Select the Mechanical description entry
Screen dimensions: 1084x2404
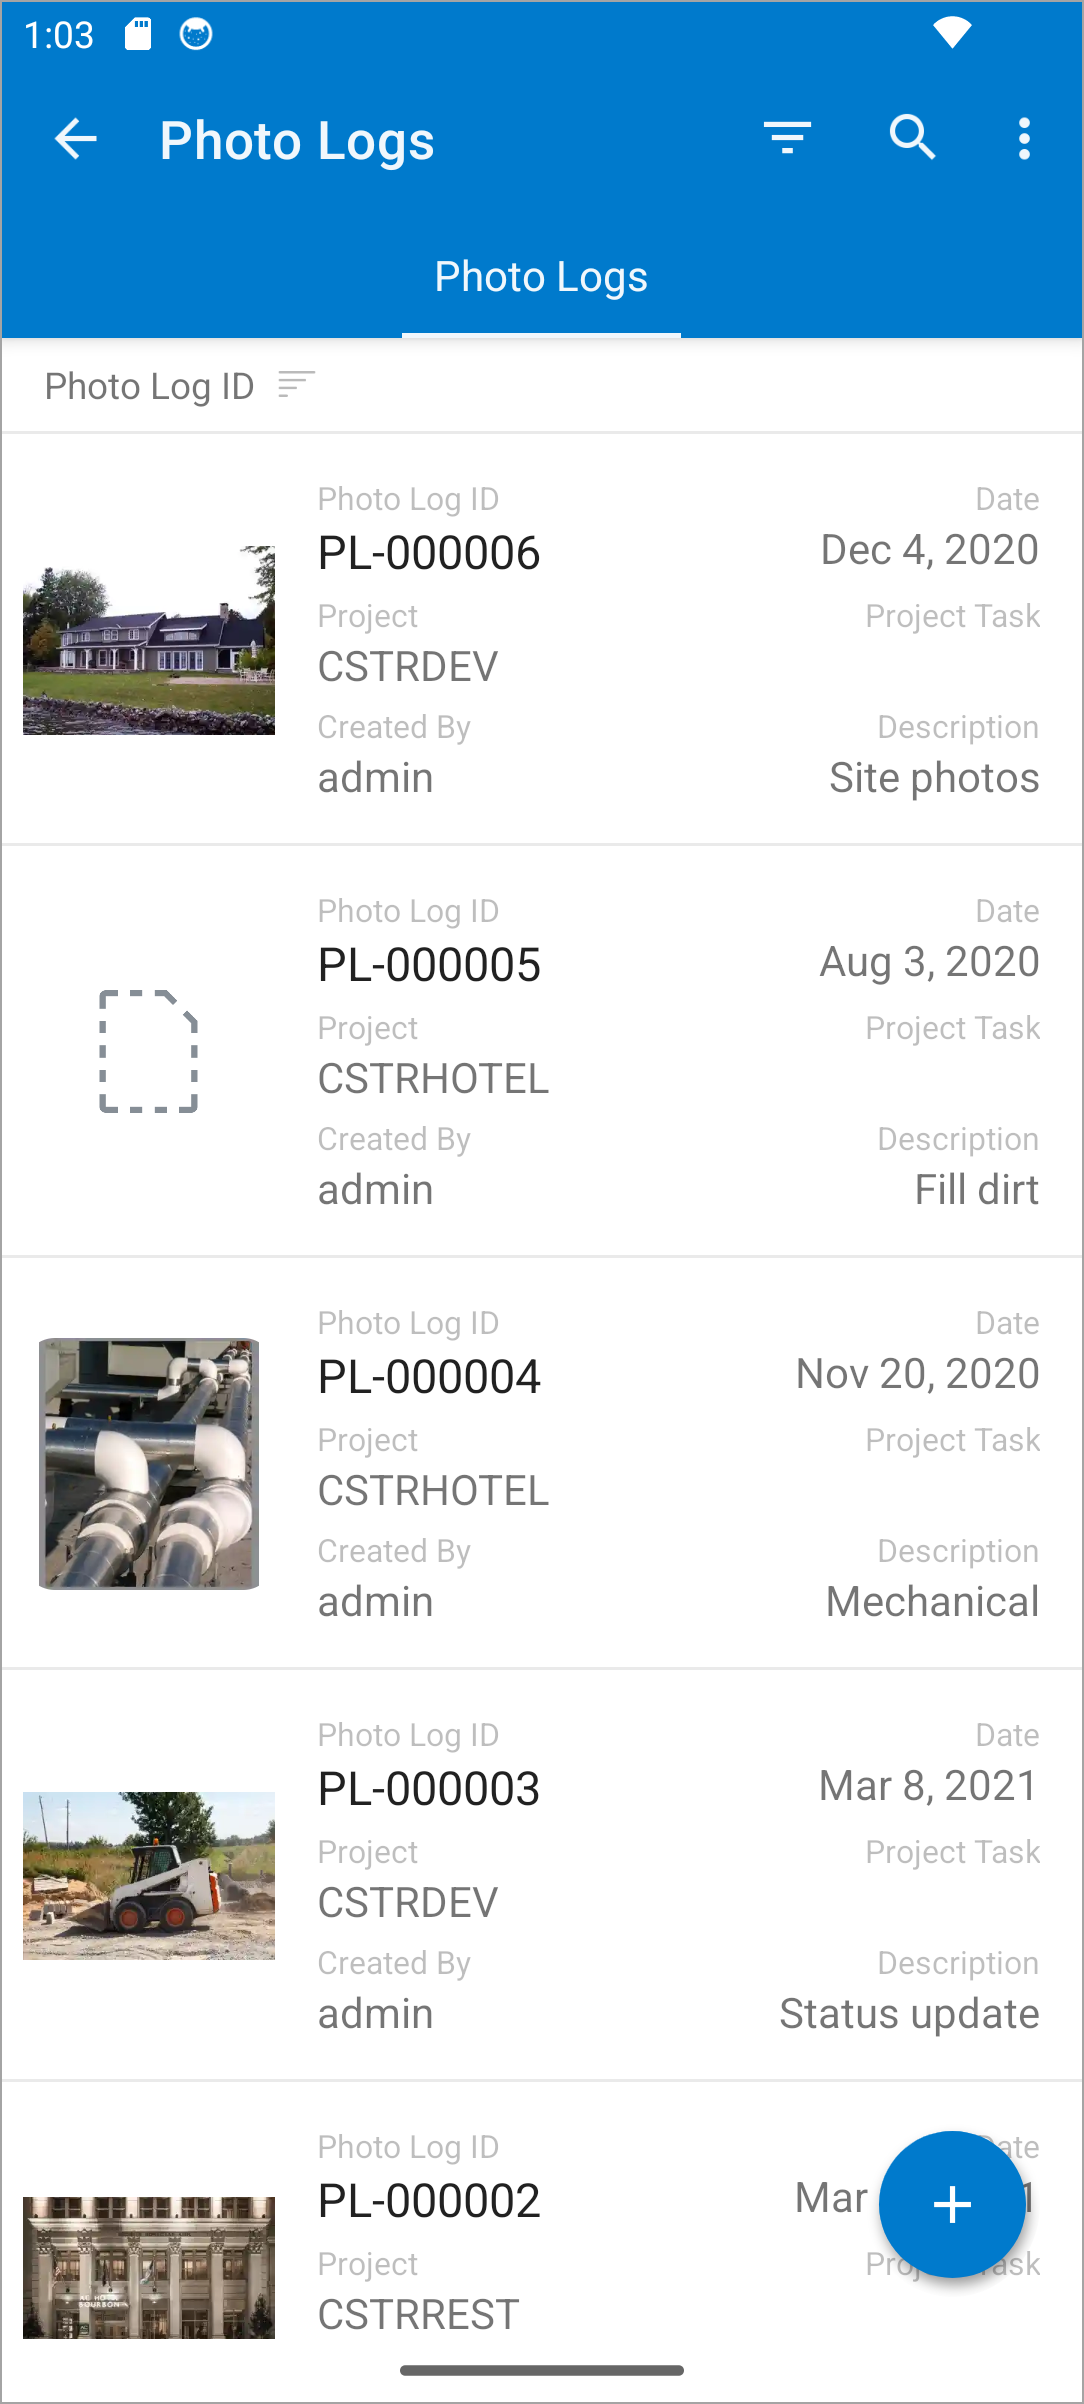click(932, 1602)
